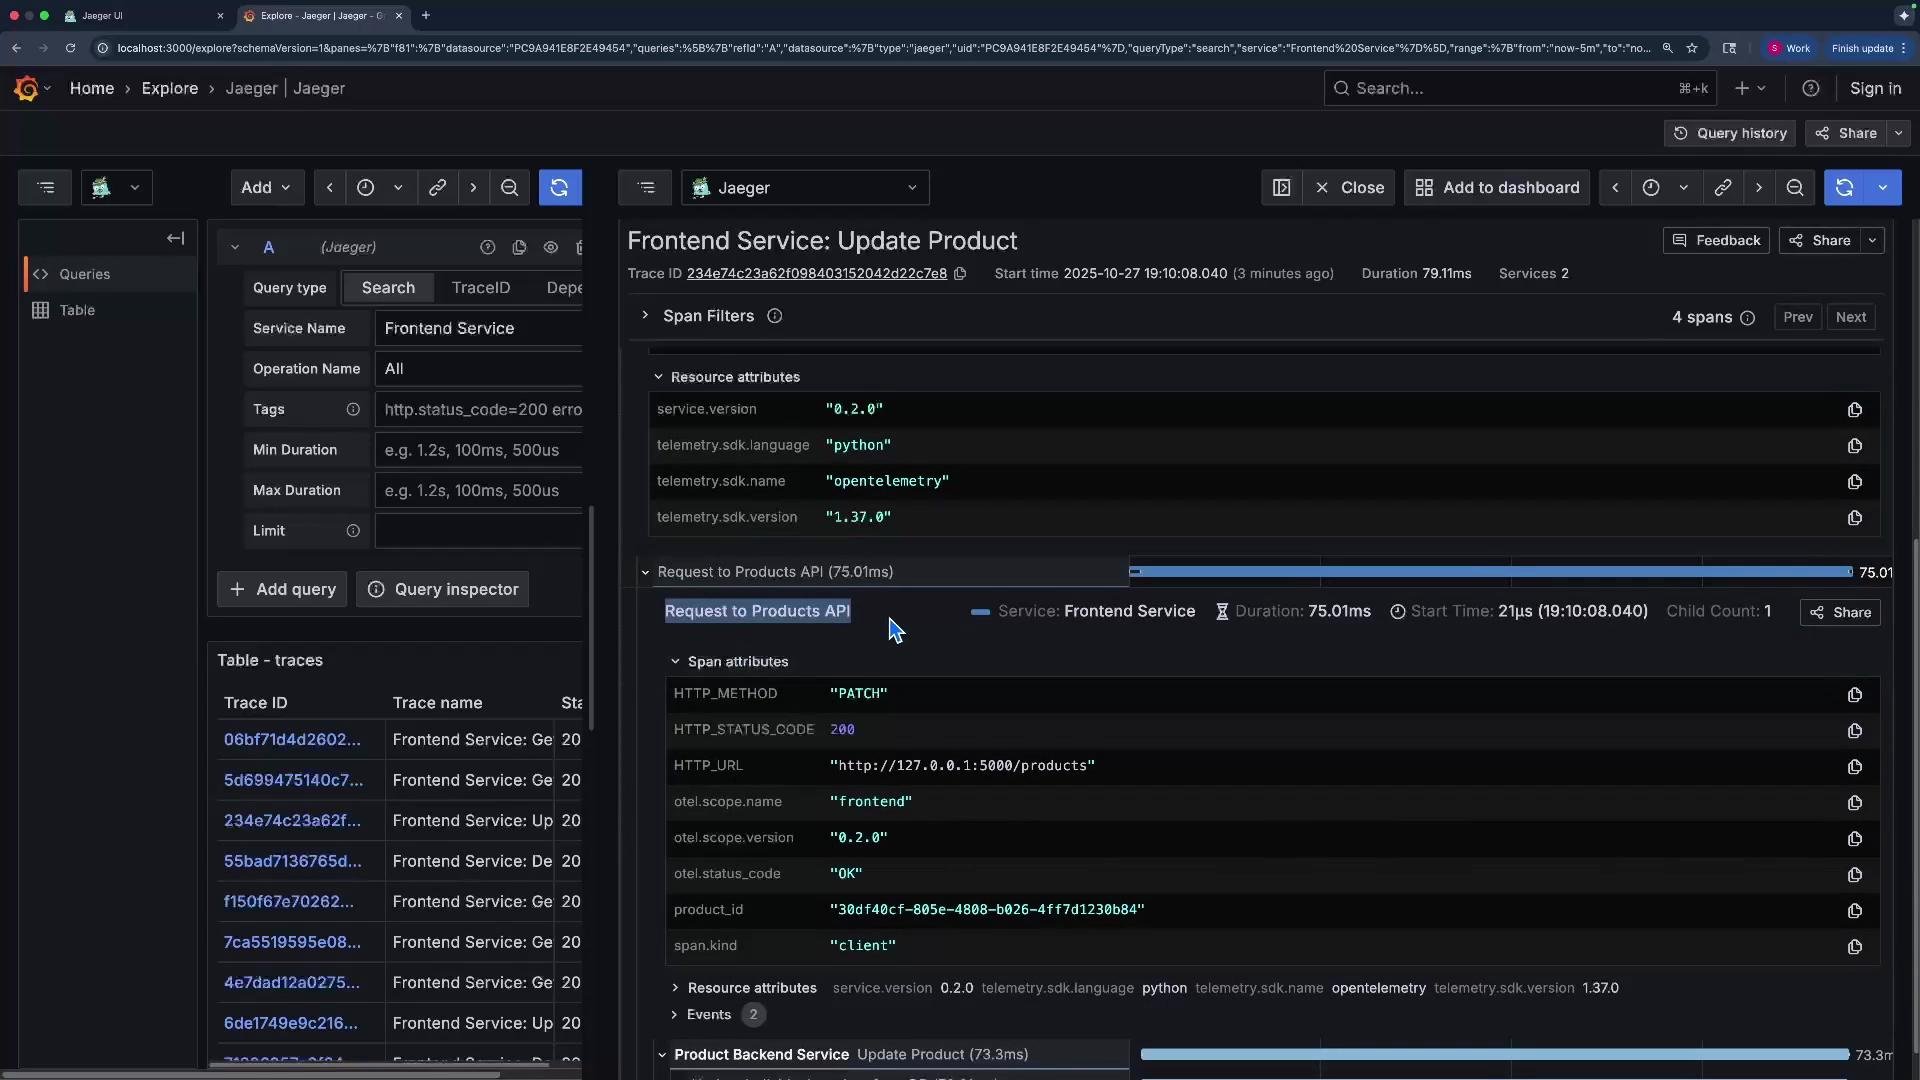Screen dimensions: 1920x1080
Task: Open the help menu question icon
Action: click(1810, 89)
